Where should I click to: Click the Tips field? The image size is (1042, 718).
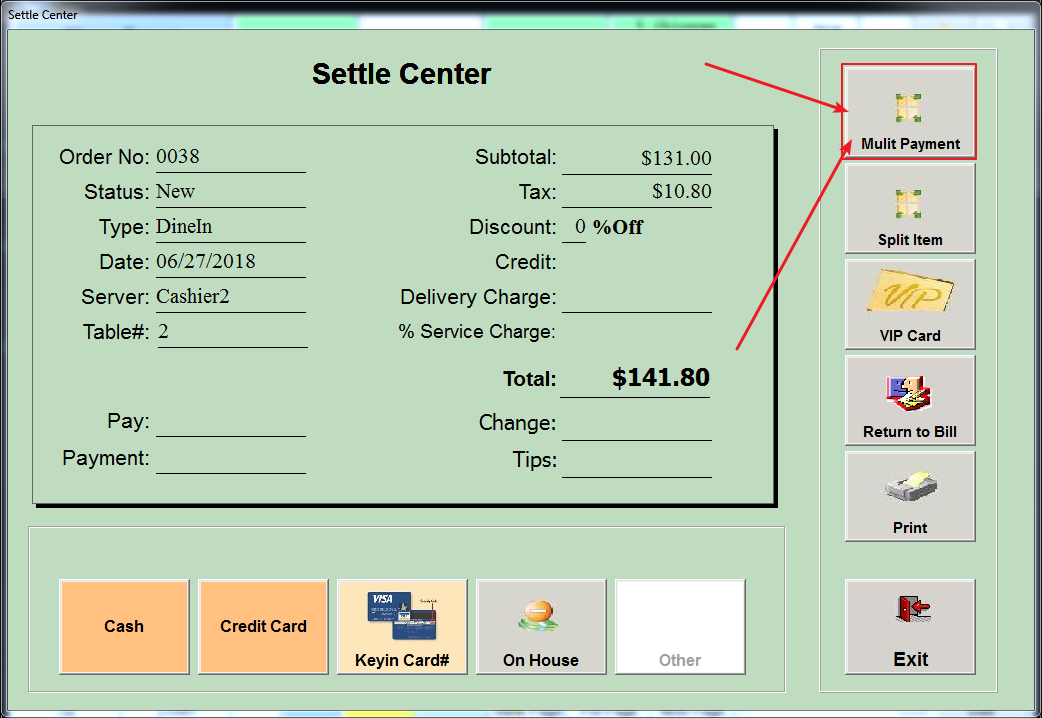pyautogui.click(x=637, y=461)
